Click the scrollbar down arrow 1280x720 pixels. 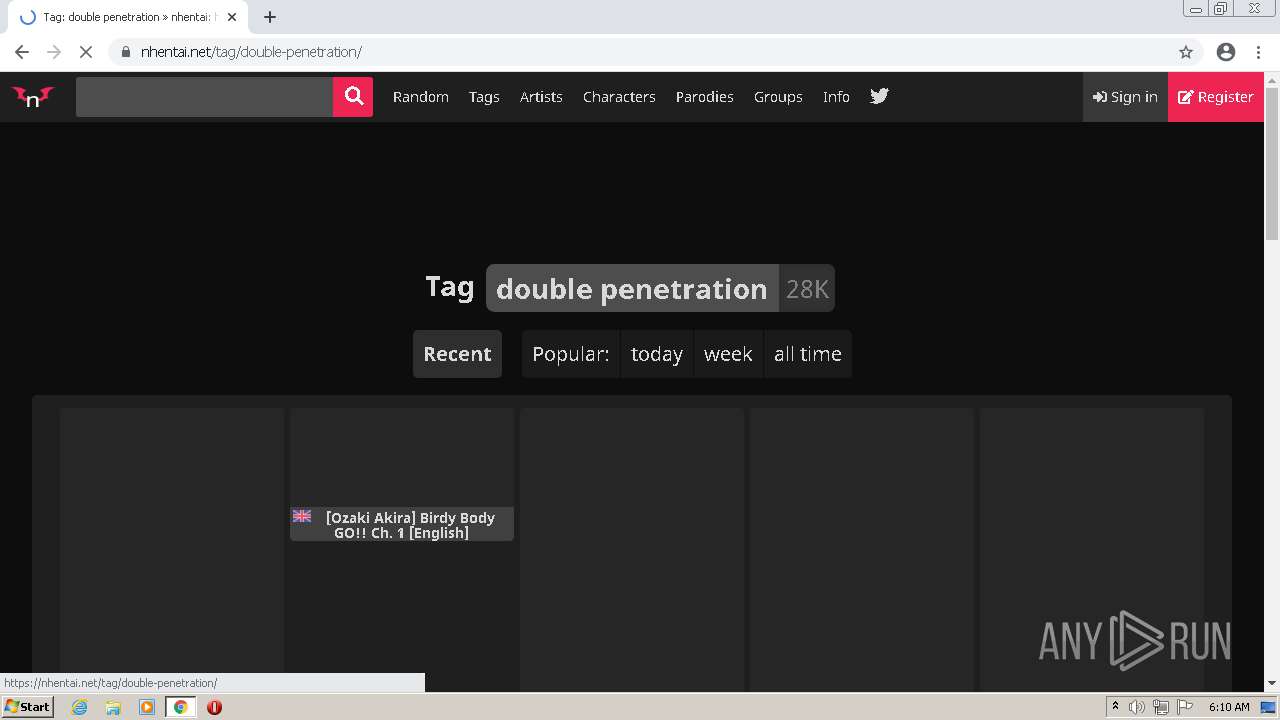[x=1272, y=683]
